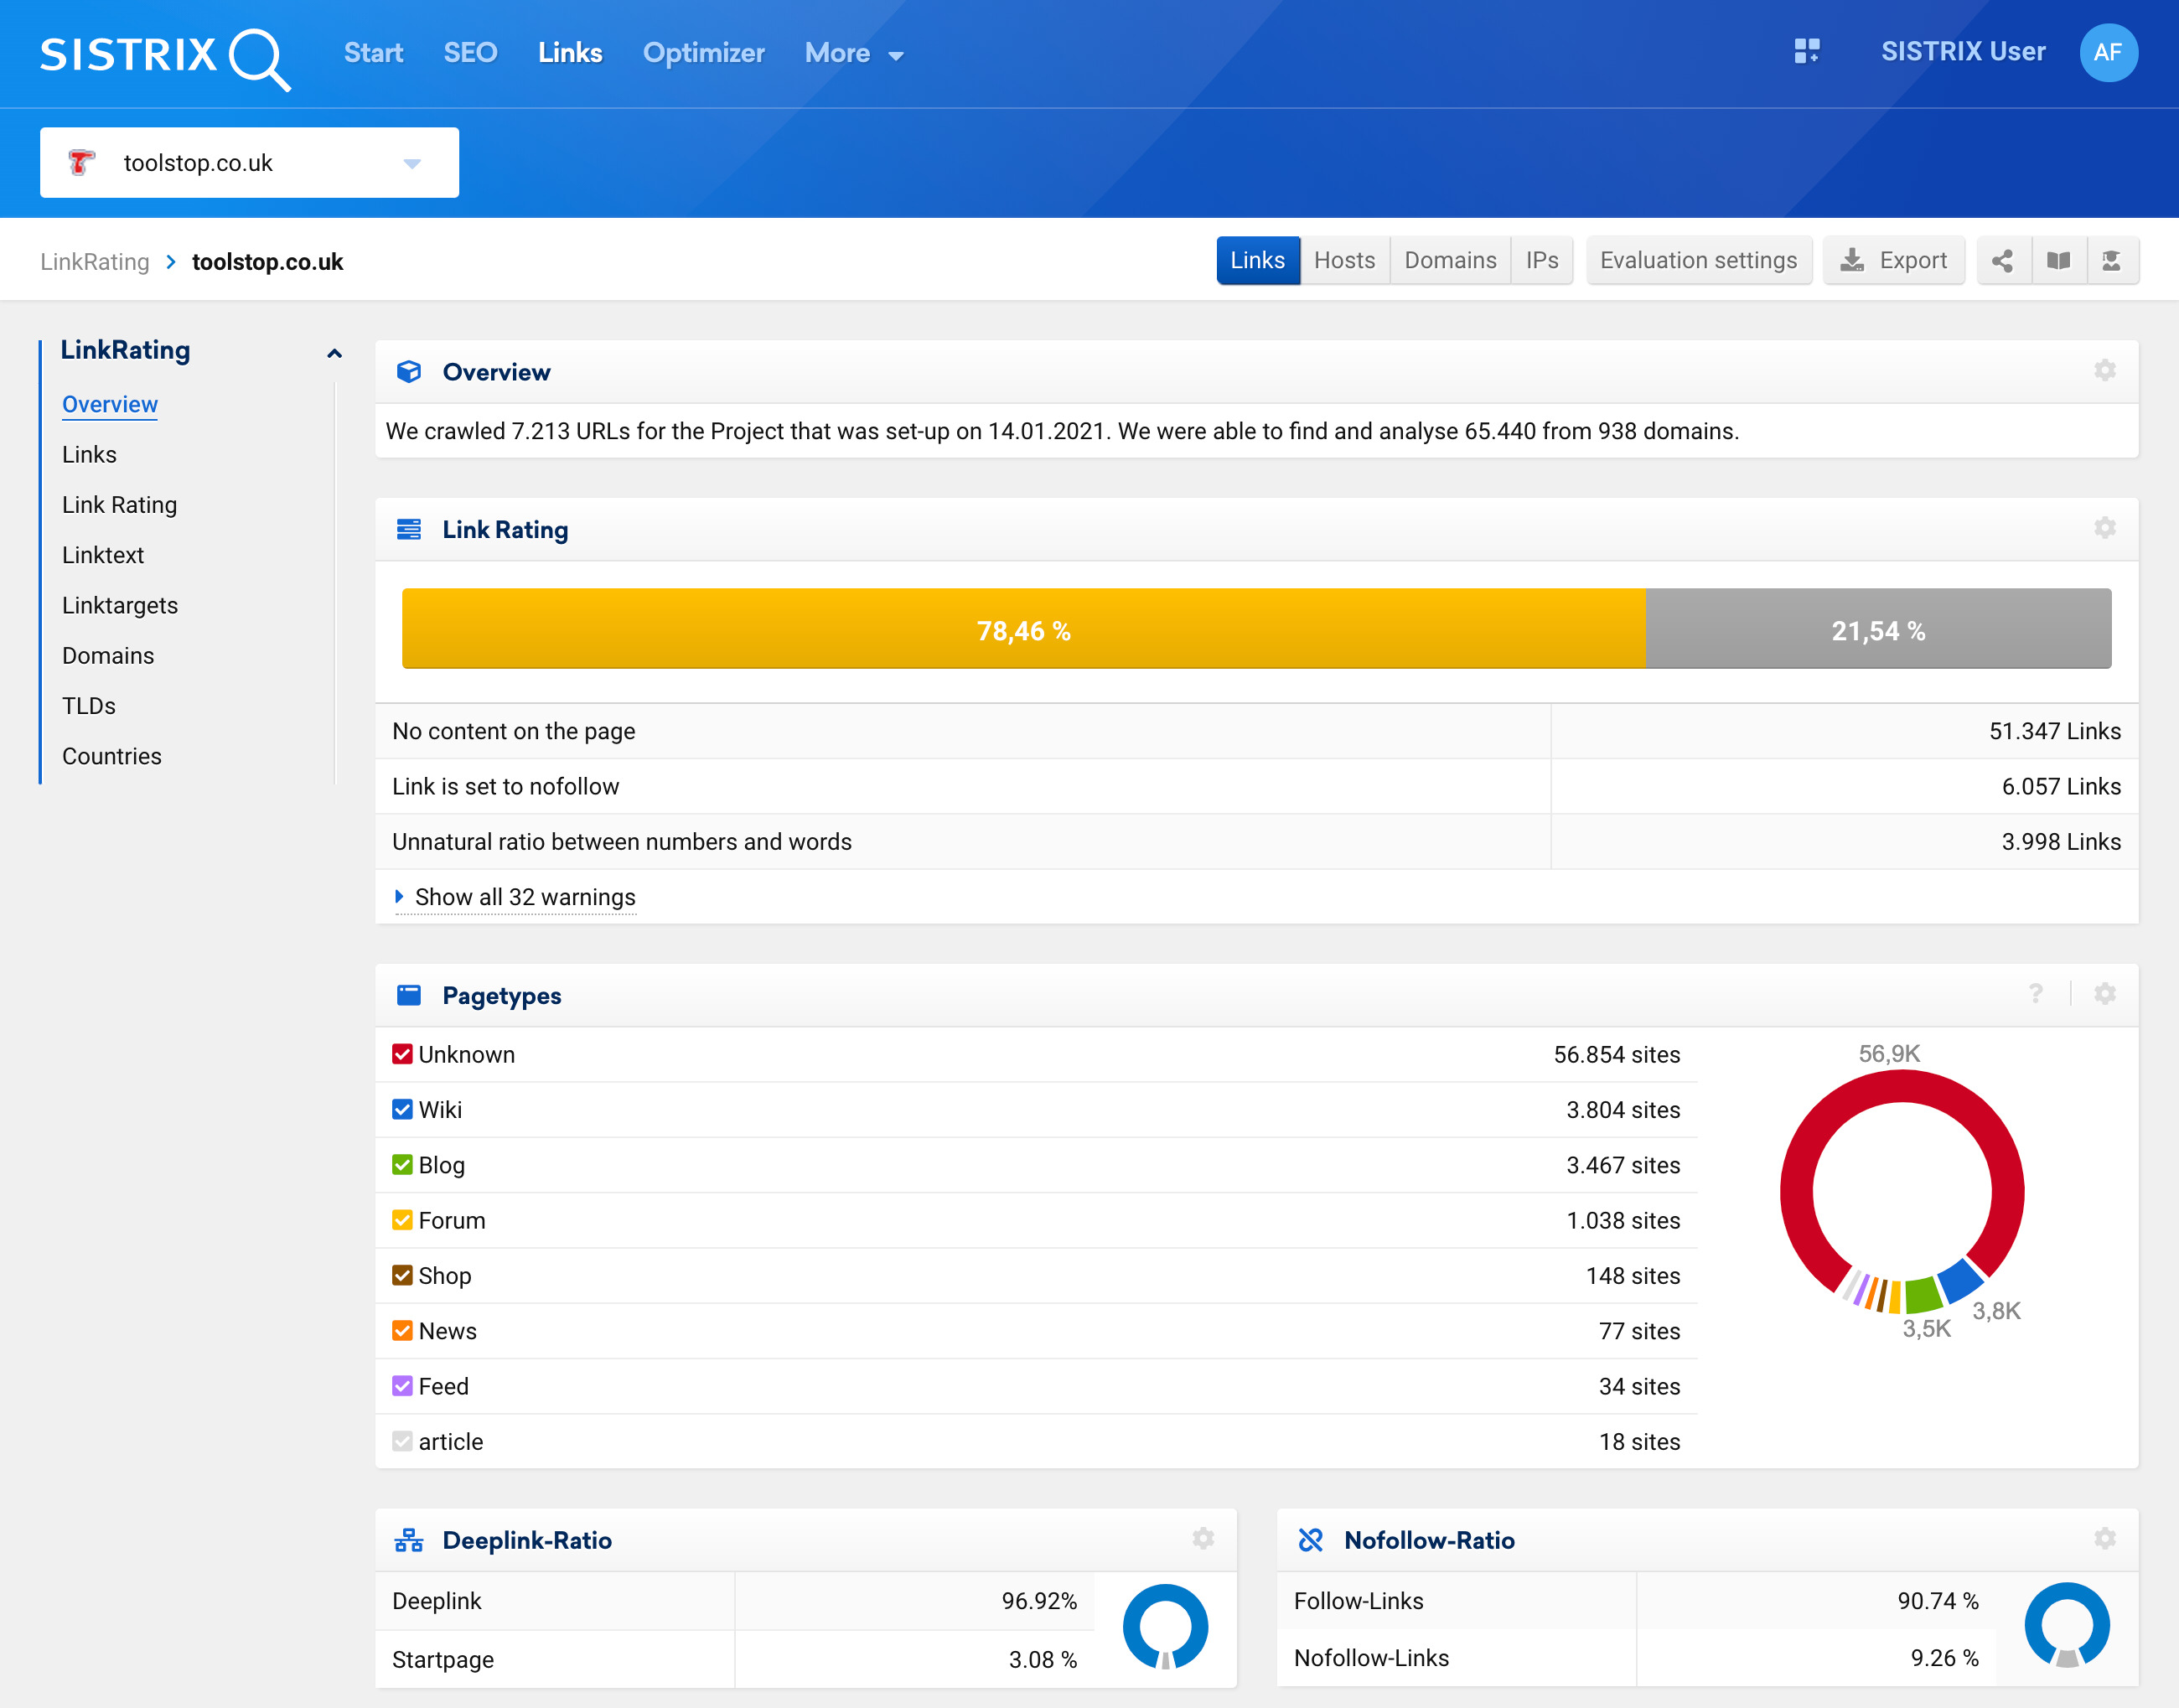Open TLDs in the sidebar
Image resolution: width=2179 pixels, height=1708 pixels.
click(x=89, y=706)
